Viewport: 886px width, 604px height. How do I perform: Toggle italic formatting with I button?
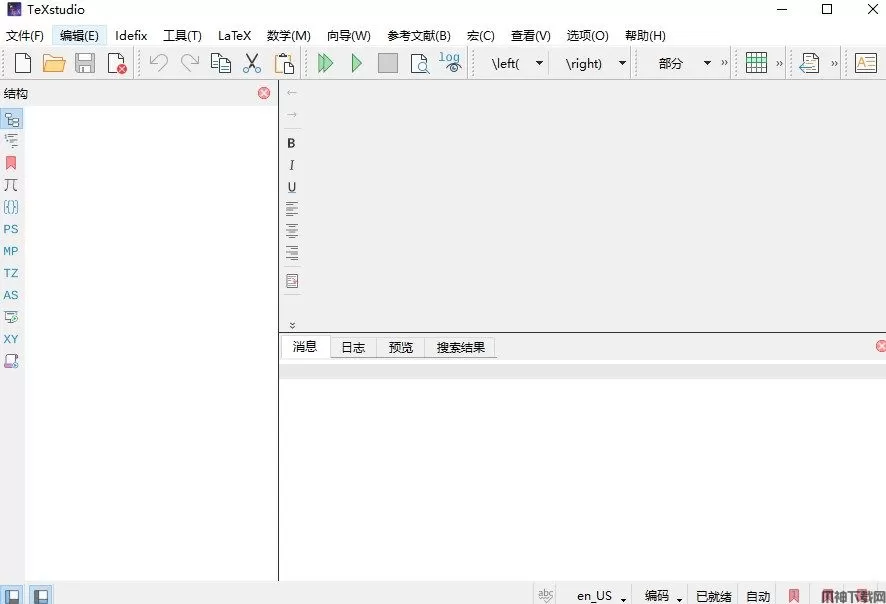click(x=291, y=165)
